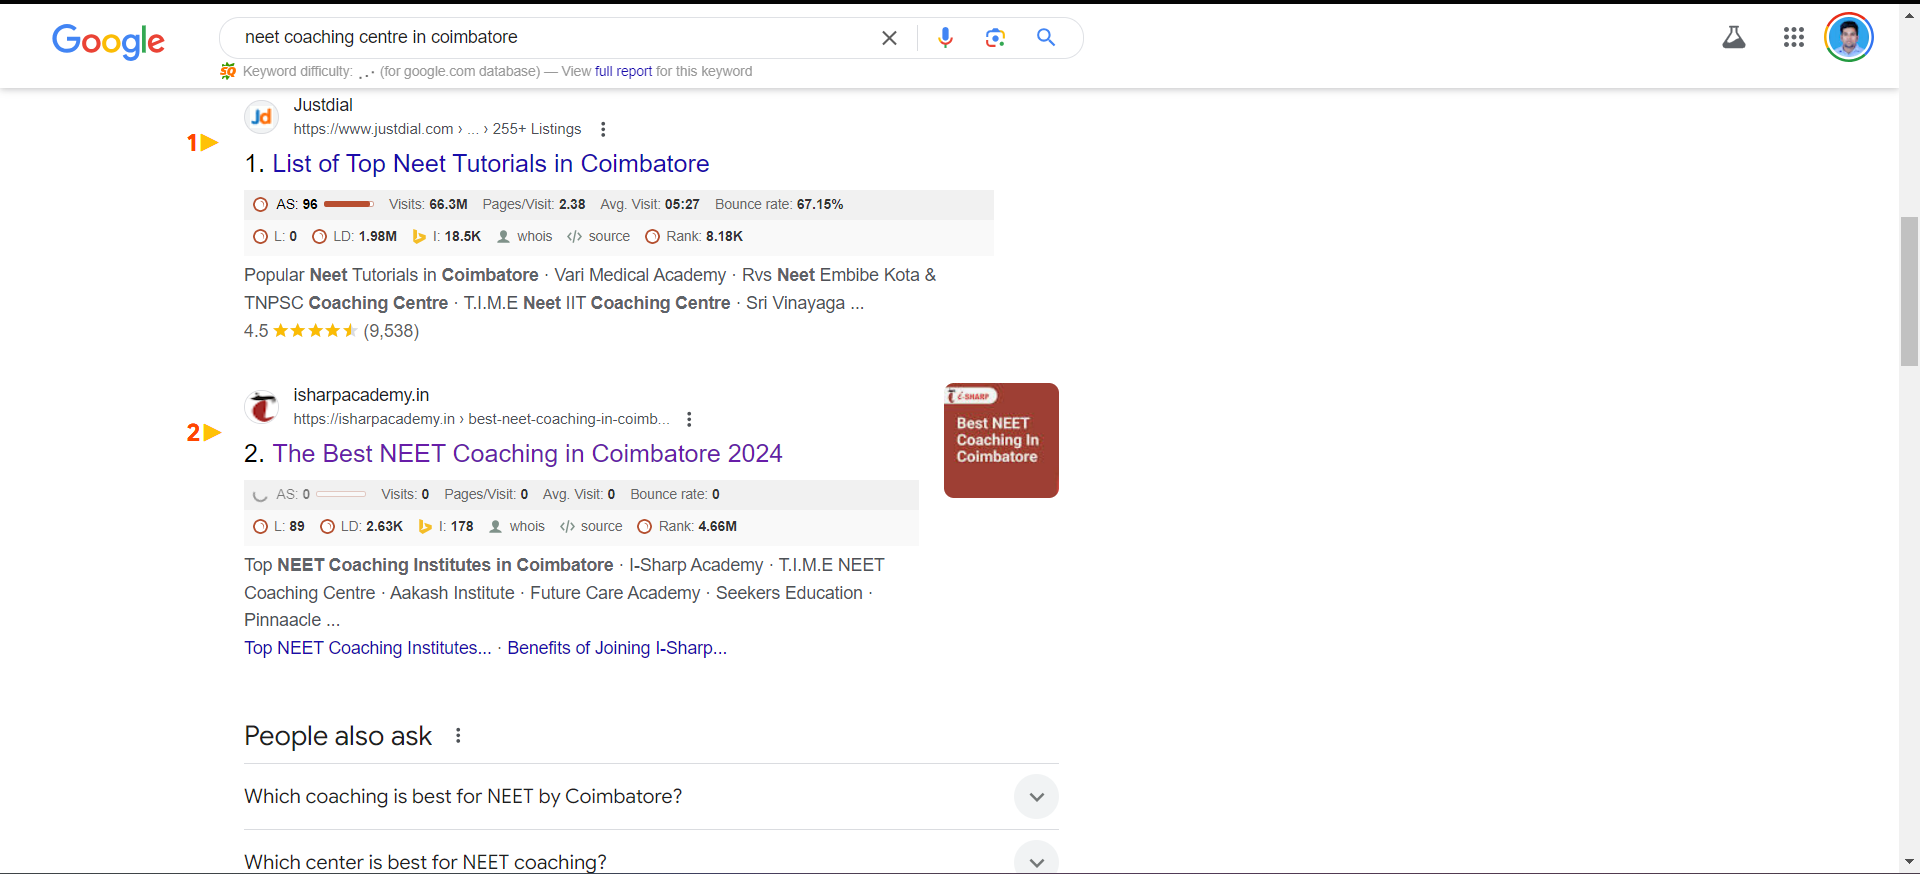The width and height of the screenshot is (1920, 874).
Task: Expand 'Which center is best for NEET coaching' question
Action: pos(1036,860)
